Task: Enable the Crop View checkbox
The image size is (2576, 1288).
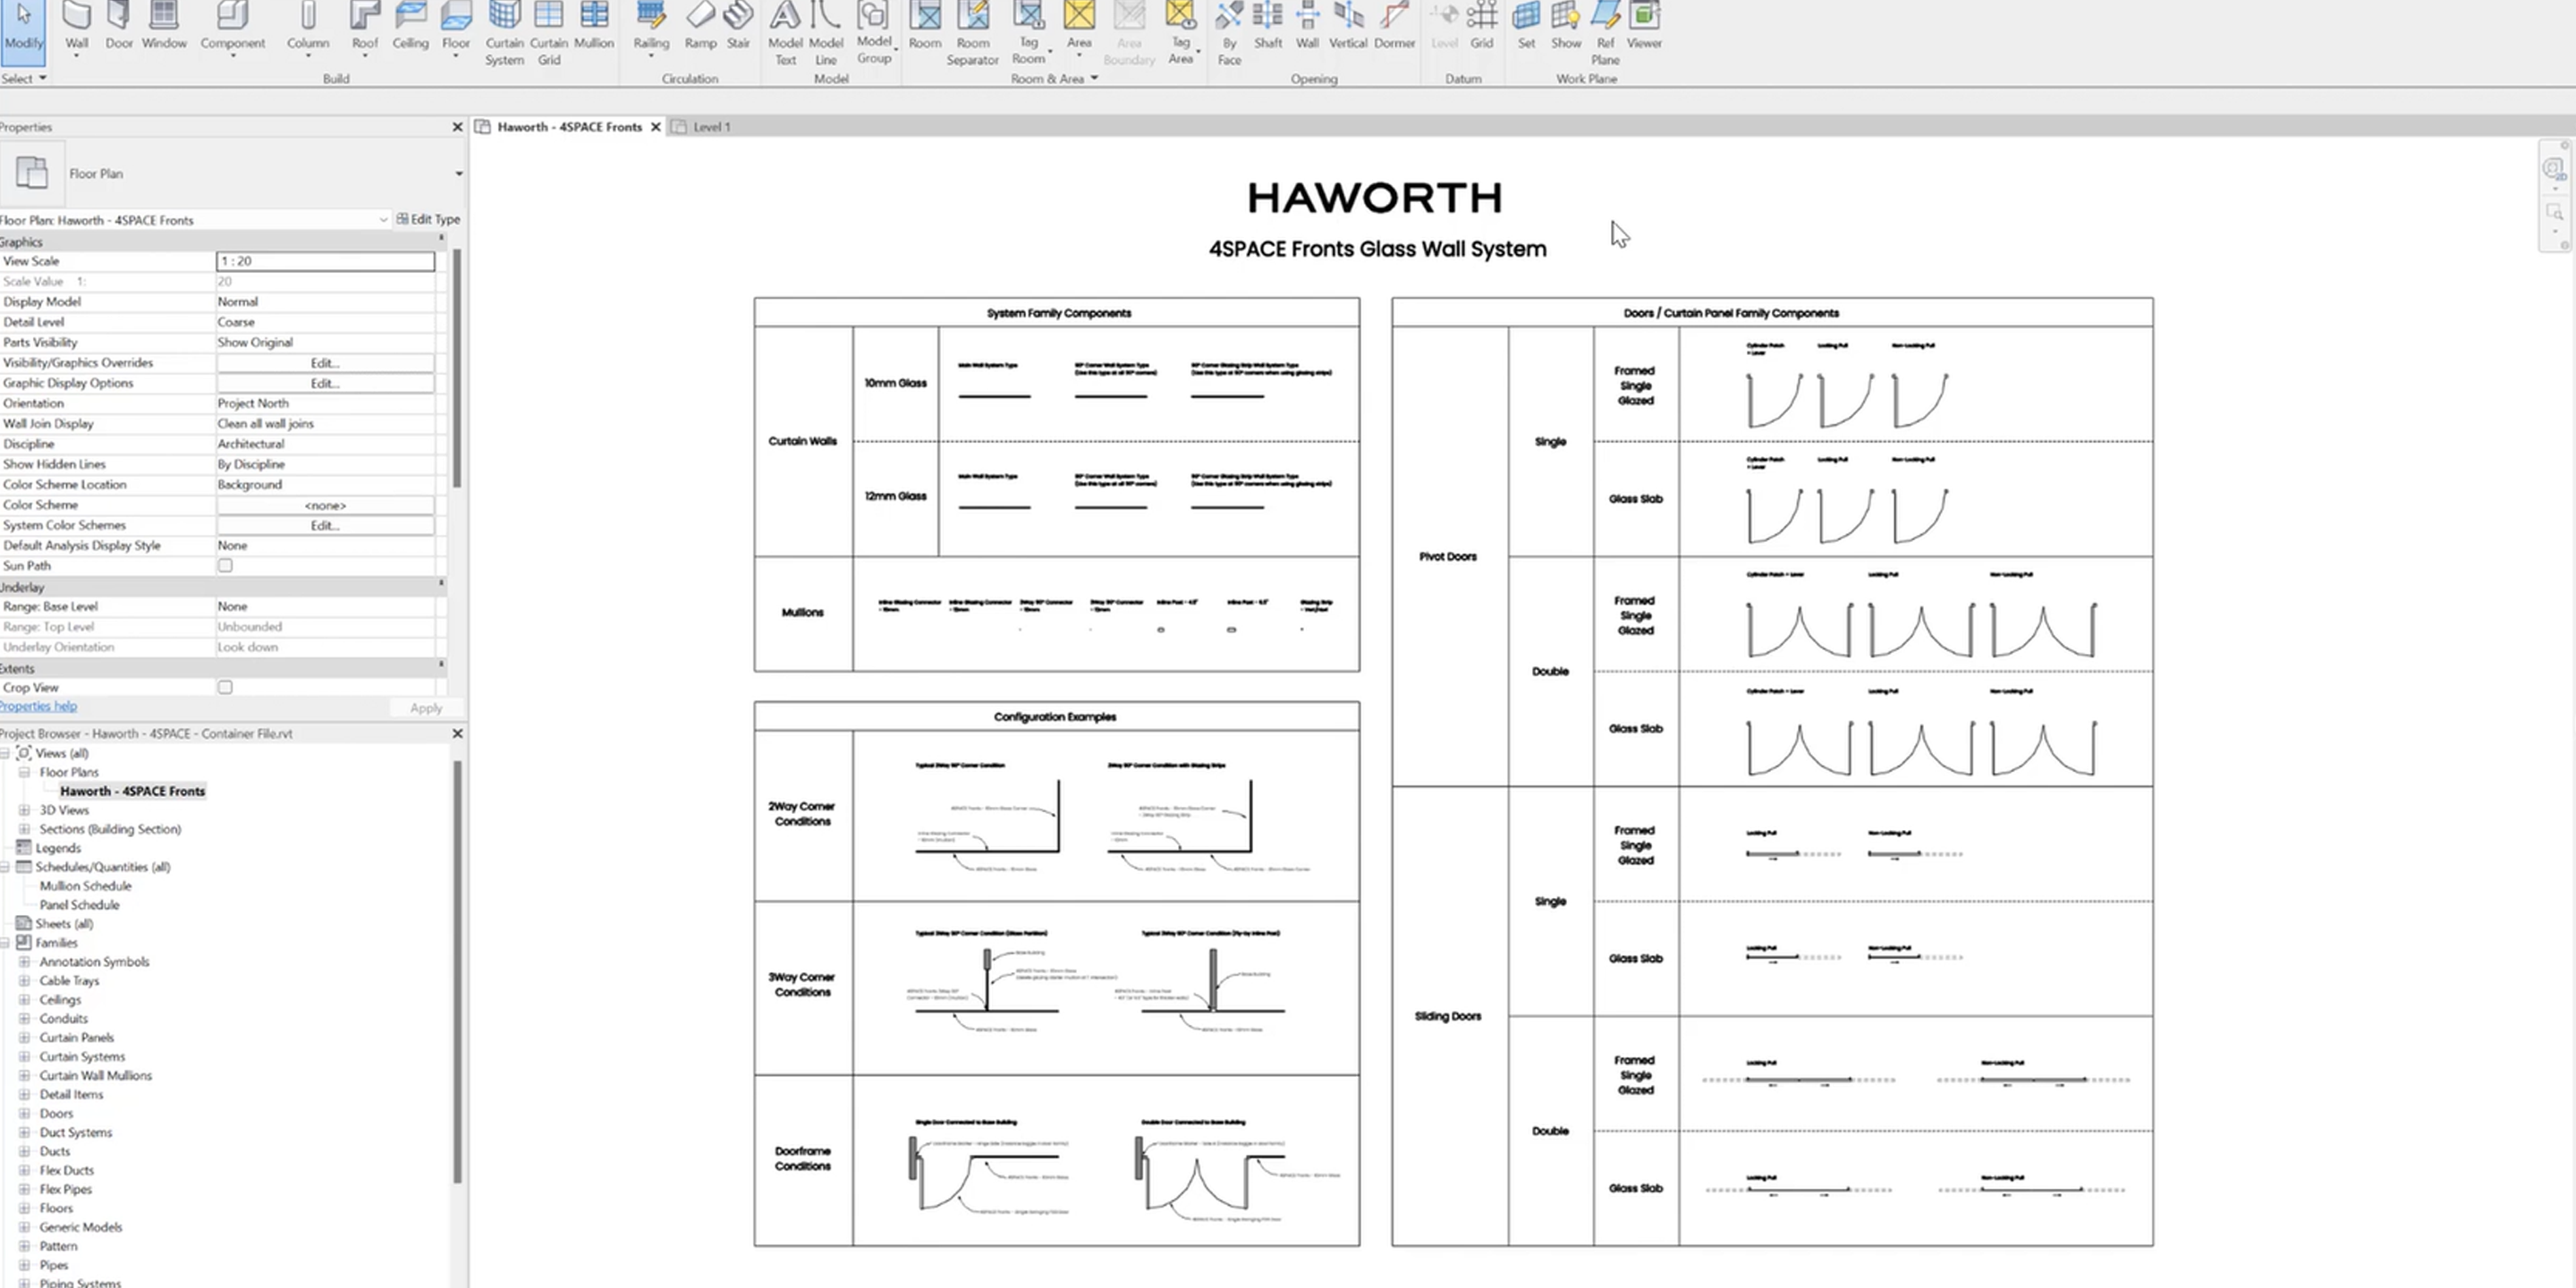Action: [x=225, y=688]
